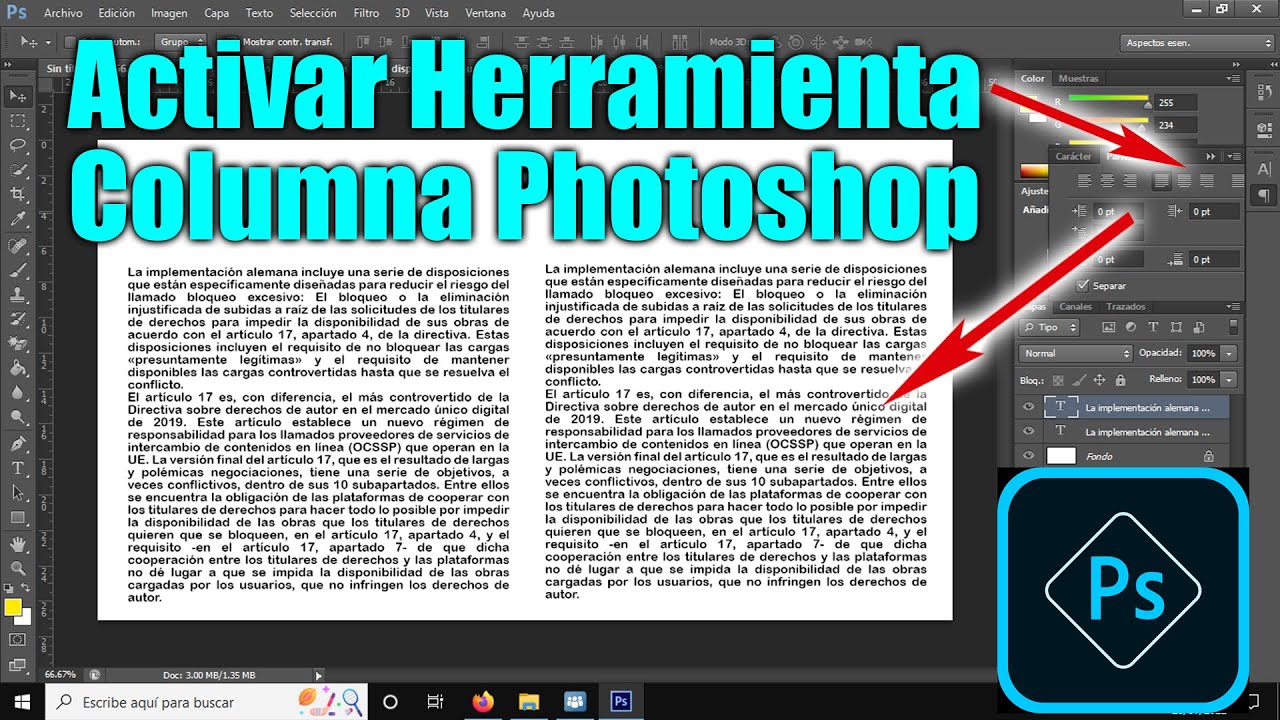1280x720 pixels.
Task: Turn layer filtering switch on or off
Action: (x=1233, y=327)
